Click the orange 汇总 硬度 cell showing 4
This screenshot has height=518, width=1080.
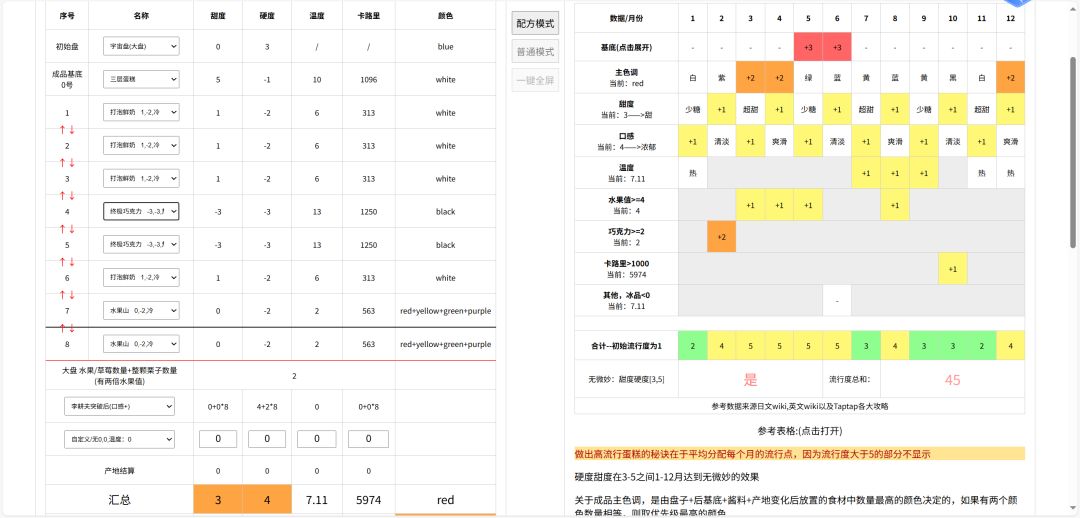[x=267, y=500]
